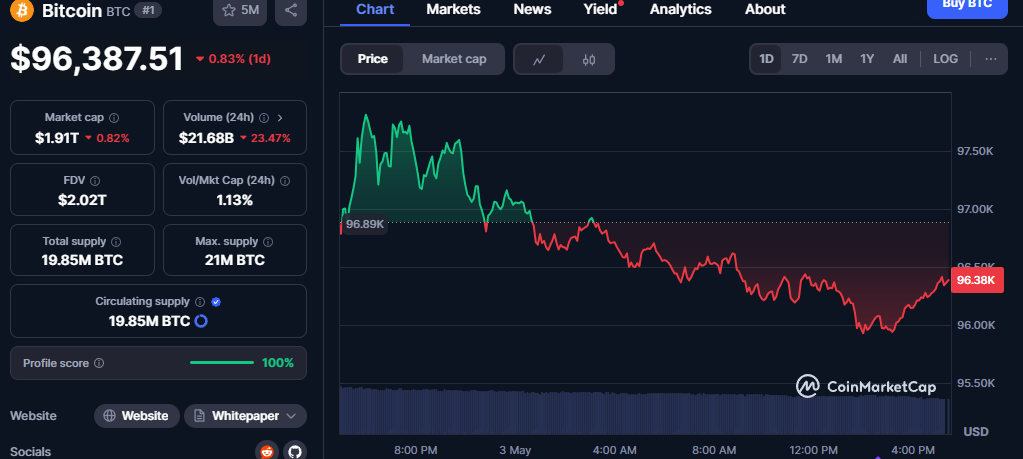Click the 100% profile score value
The height and width of the screenshot is (459, 1023).
click(x=278, y=363)
